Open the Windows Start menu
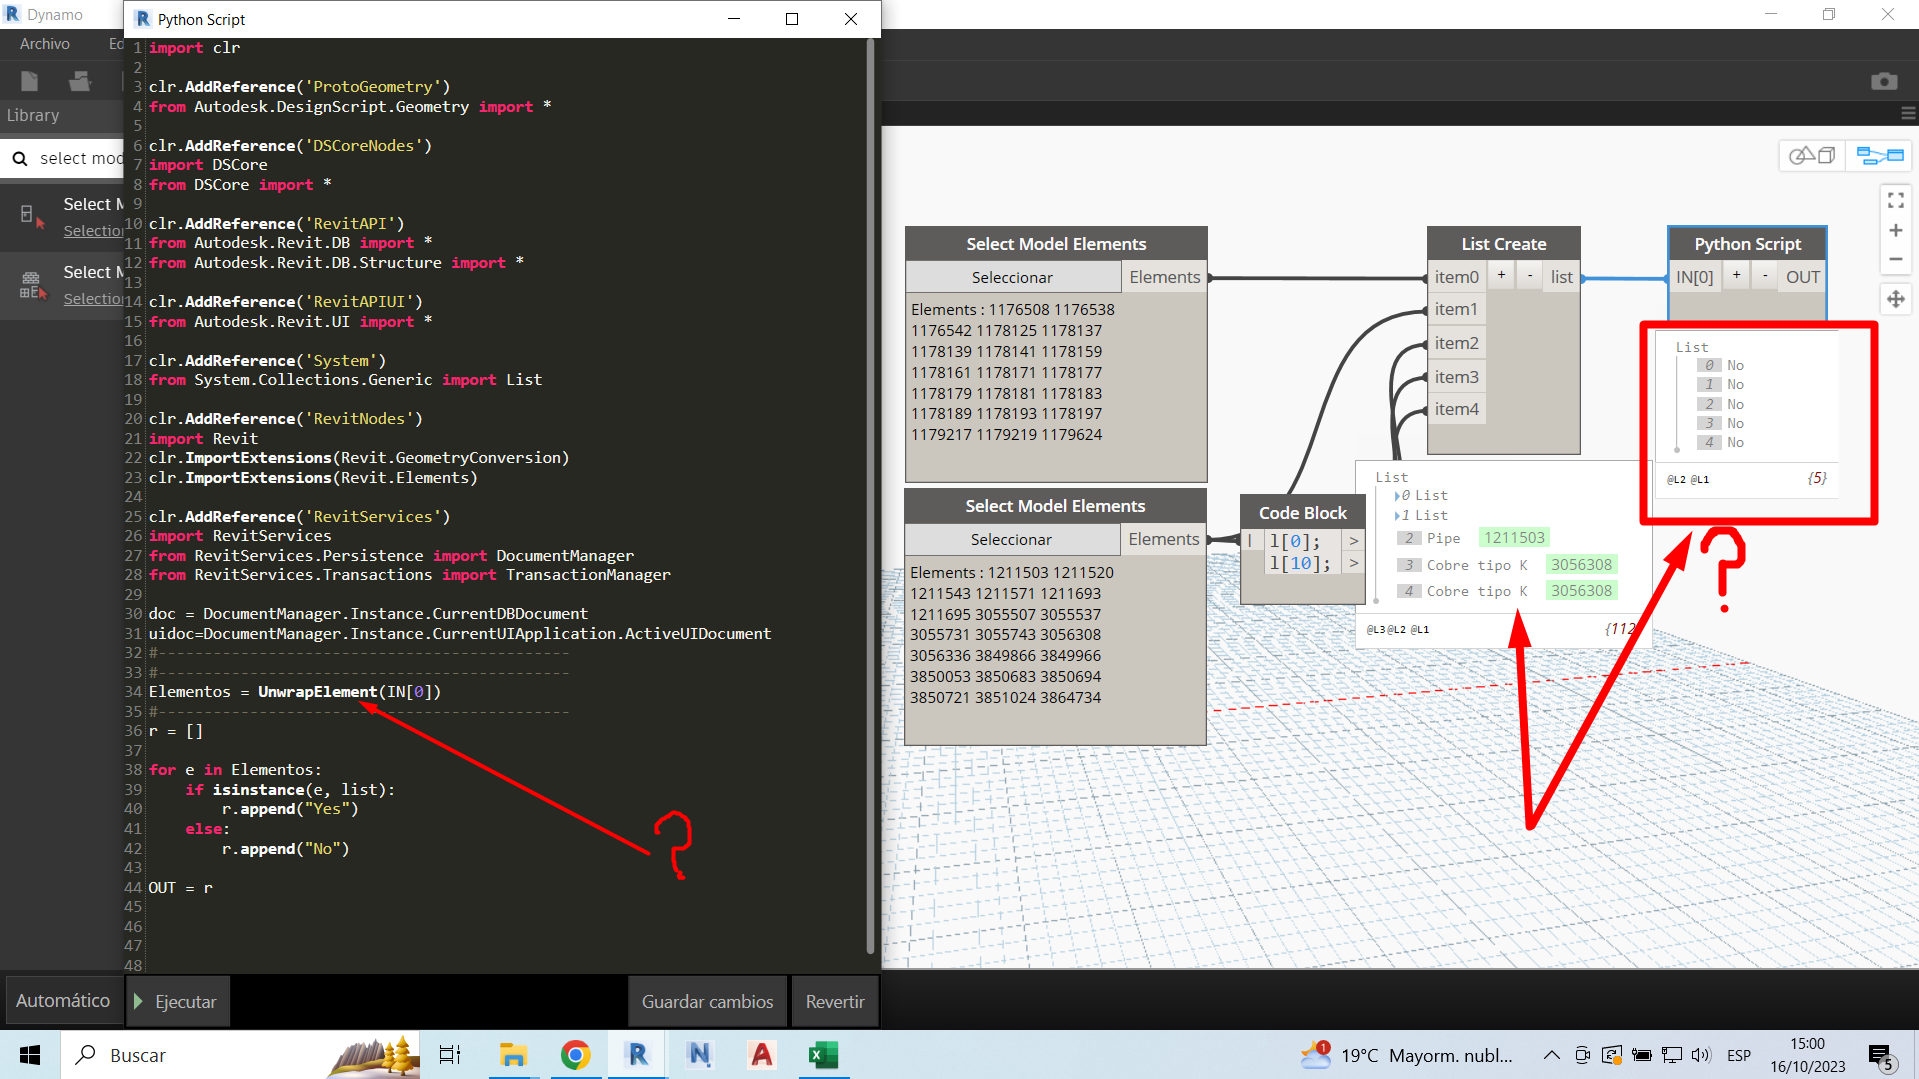The height and width of the screenshot is (1079, 1919). 30,1055
